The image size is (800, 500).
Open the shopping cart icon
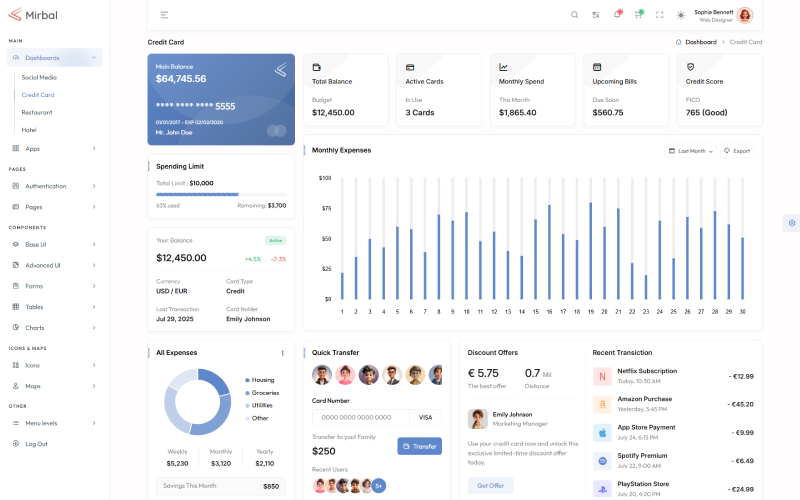[638, 15]
